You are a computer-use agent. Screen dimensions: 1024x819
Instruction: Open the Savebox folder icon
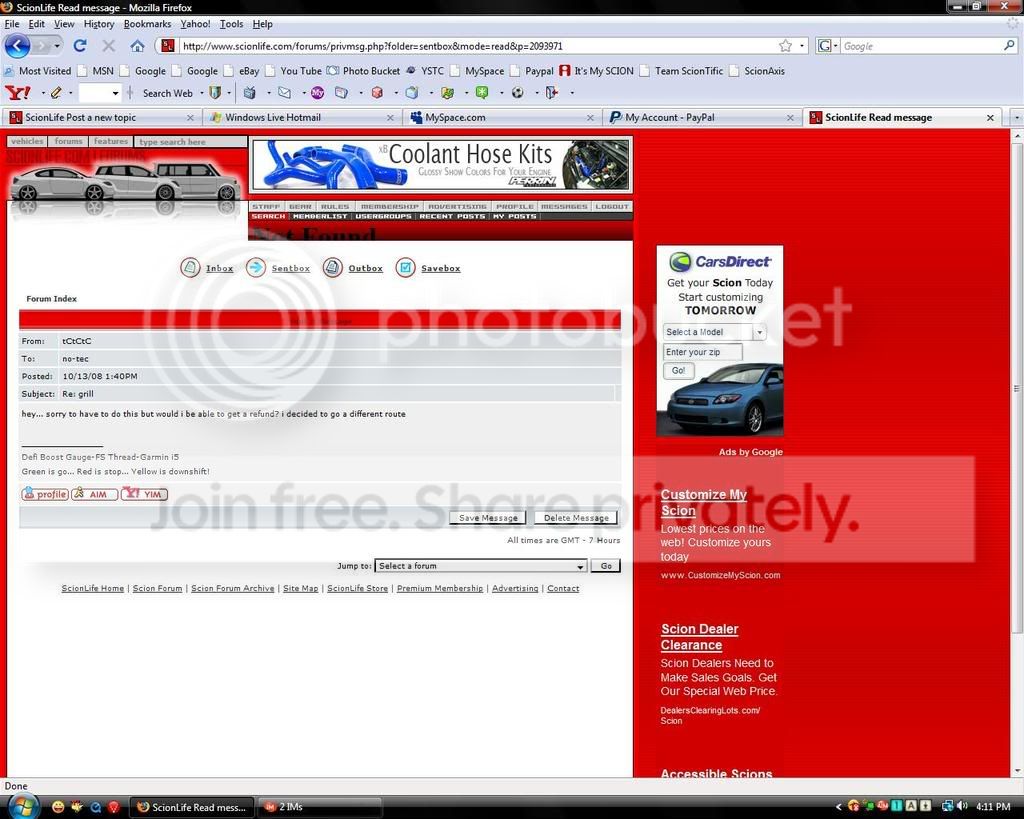click(x=405, y=268)
